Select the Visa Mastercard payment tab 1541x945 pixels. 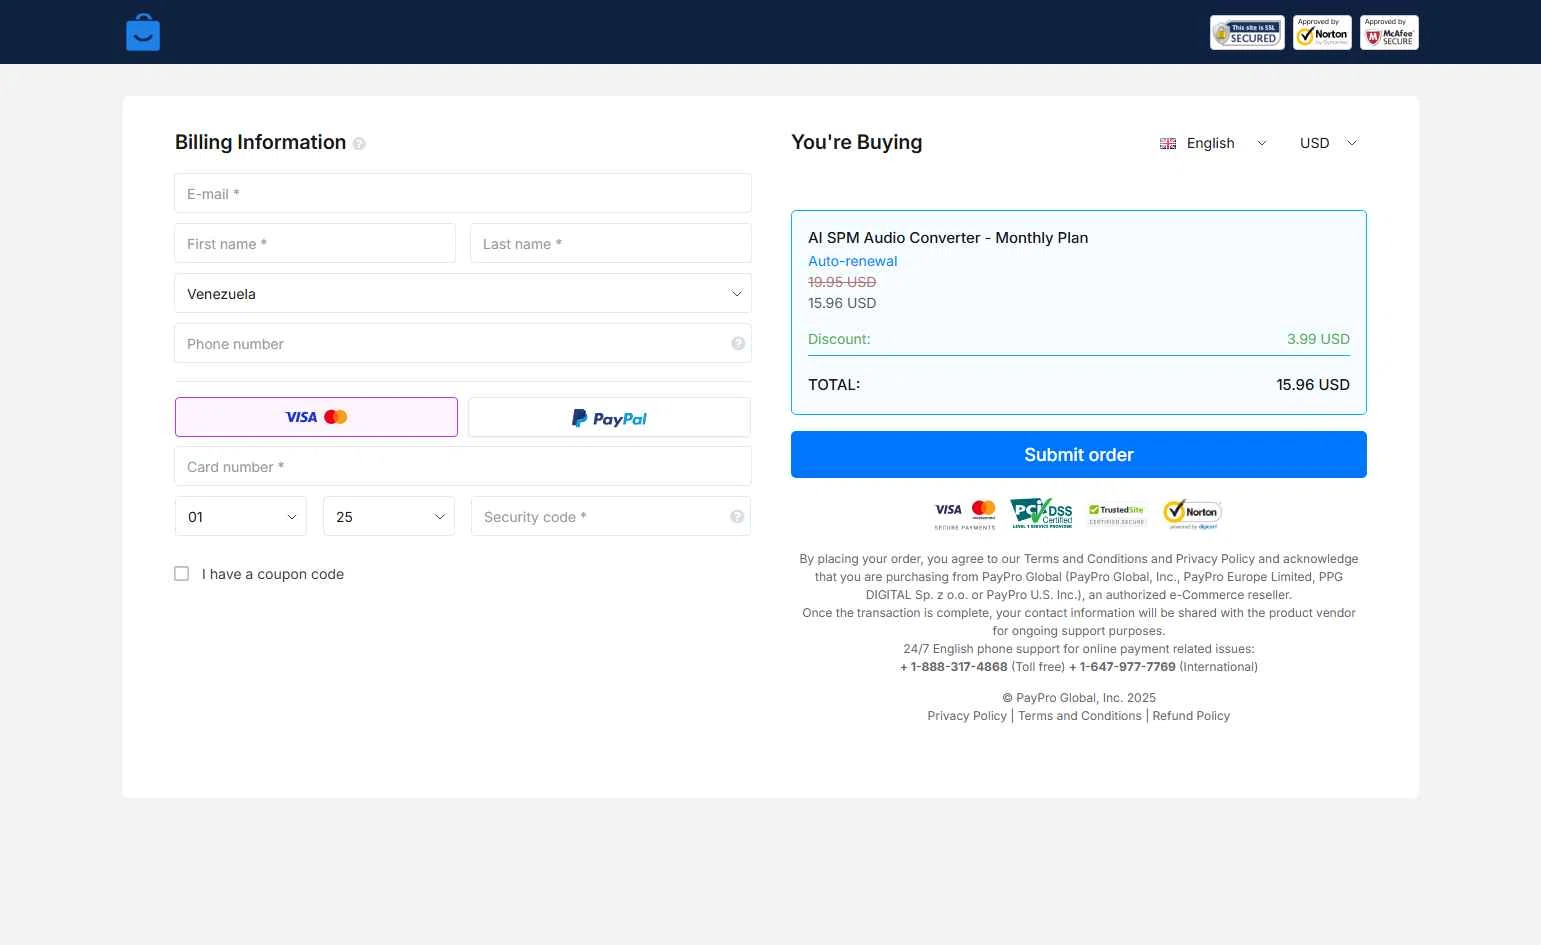point(316,417)
